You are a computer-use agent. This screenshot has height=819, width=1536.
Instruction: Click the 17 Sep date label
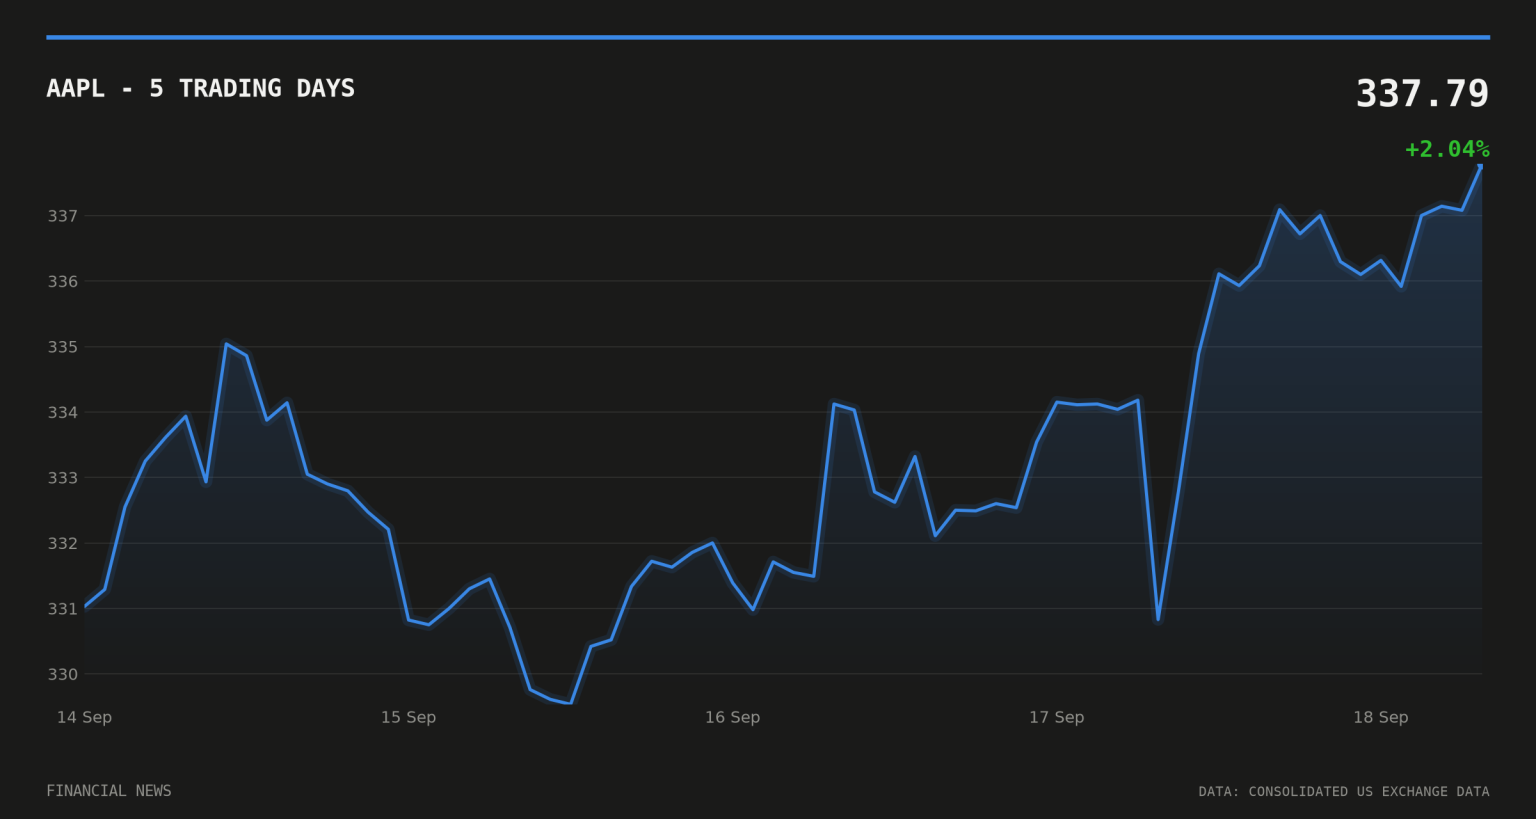click(1056, 717)
